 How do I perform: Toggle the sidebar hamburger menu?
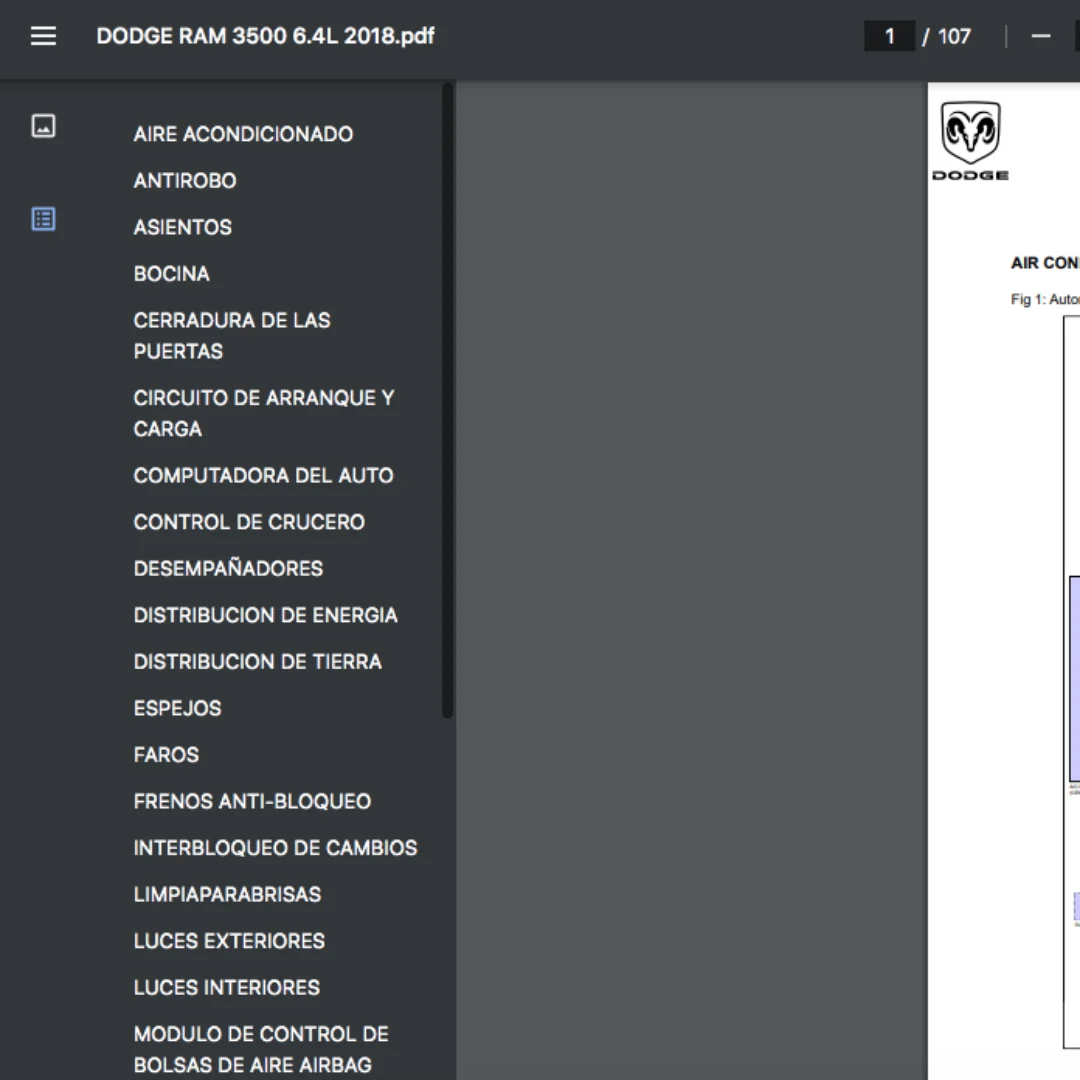(43, 36)
